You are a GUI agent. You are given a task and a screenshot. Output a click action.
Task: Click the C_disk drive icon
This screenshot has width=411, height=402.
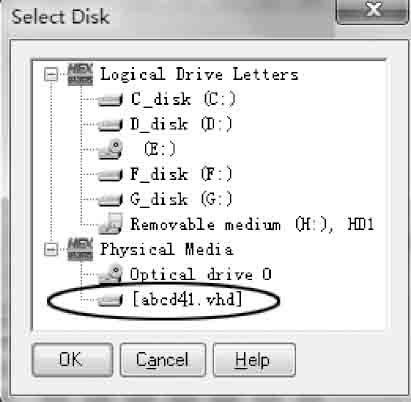coord(110,100)
